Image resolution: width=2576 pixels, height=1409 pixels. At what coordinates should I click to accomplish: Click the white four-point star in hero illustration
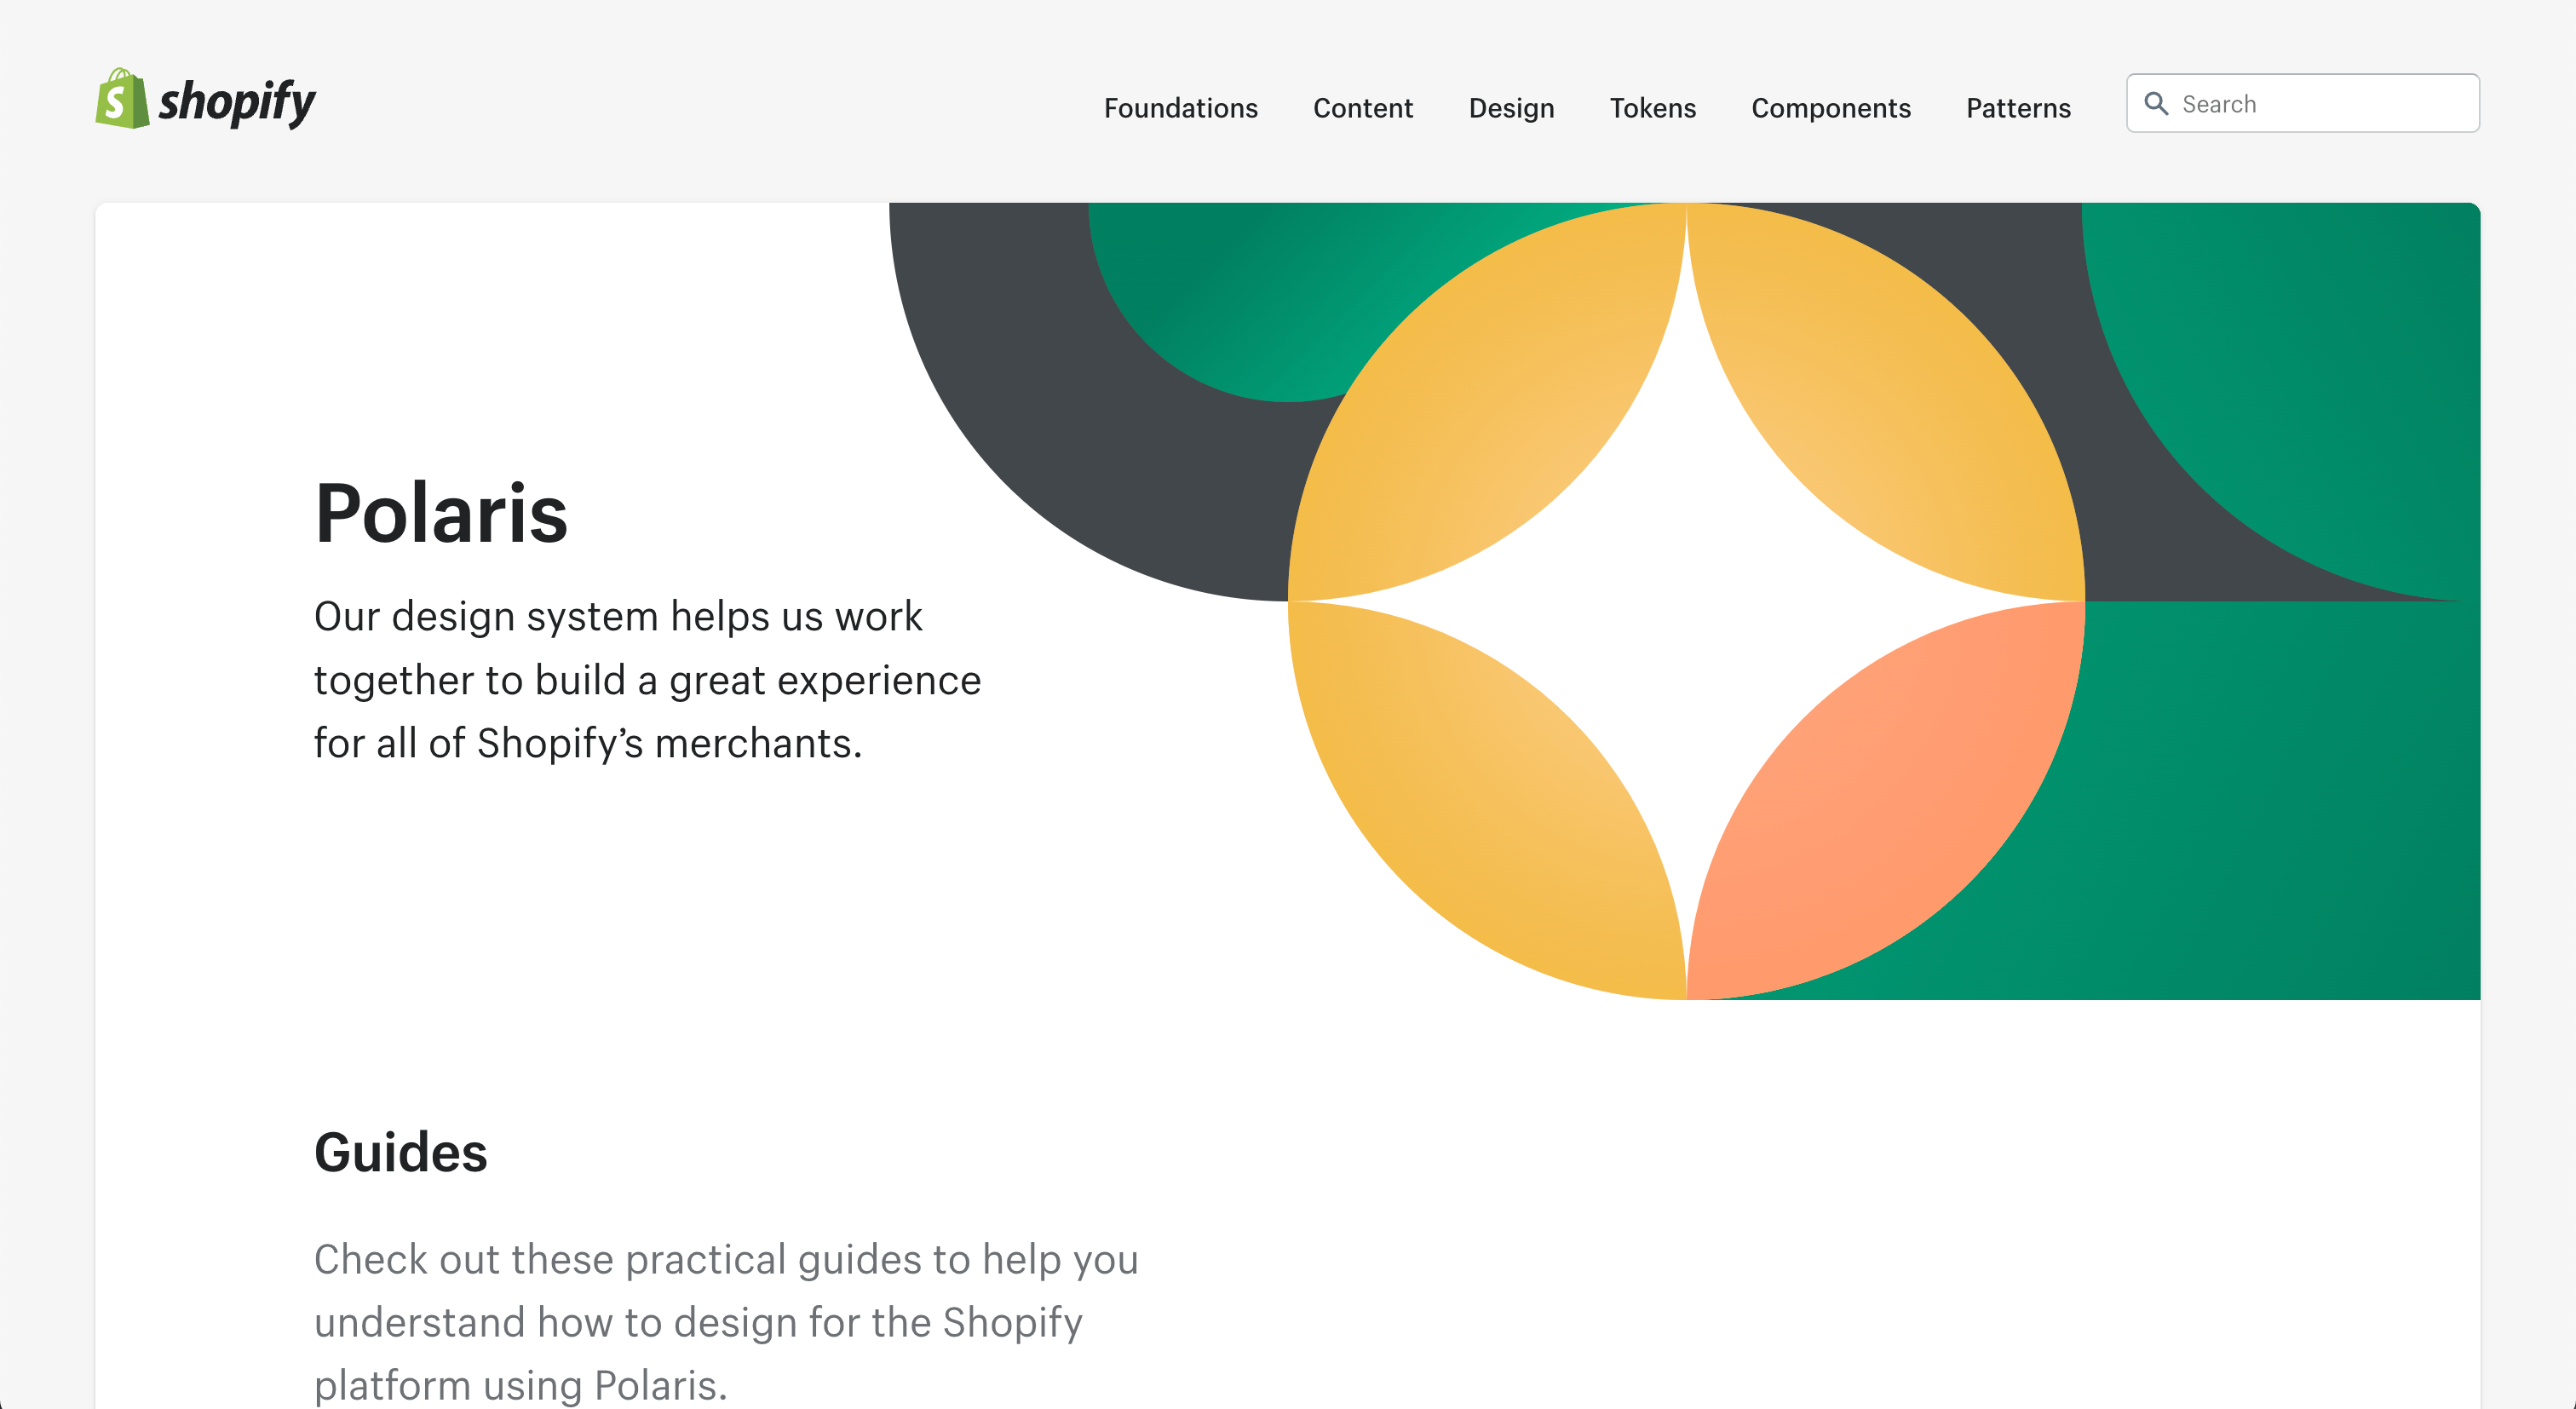click(x=1686, y=601)
